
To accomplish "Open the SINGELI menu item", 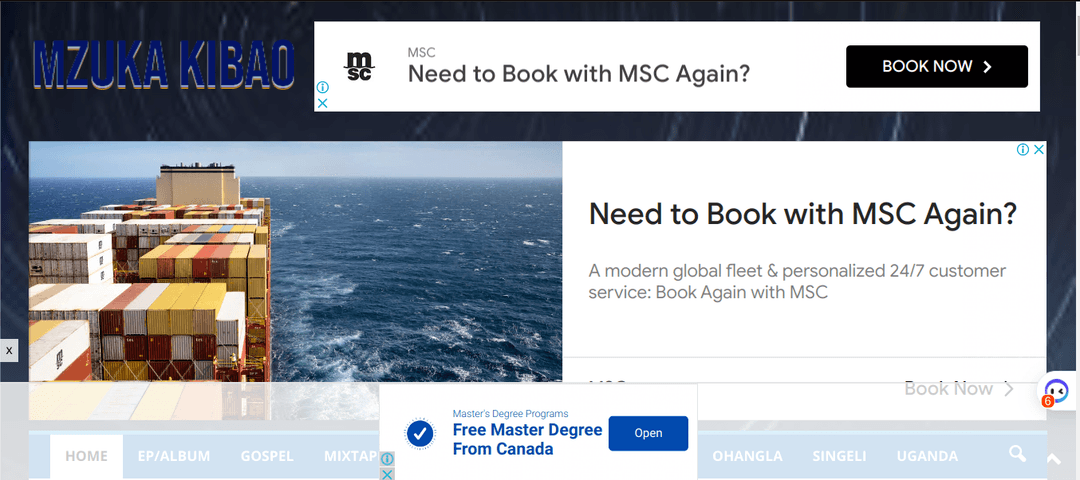I will [x=839, y=456].
